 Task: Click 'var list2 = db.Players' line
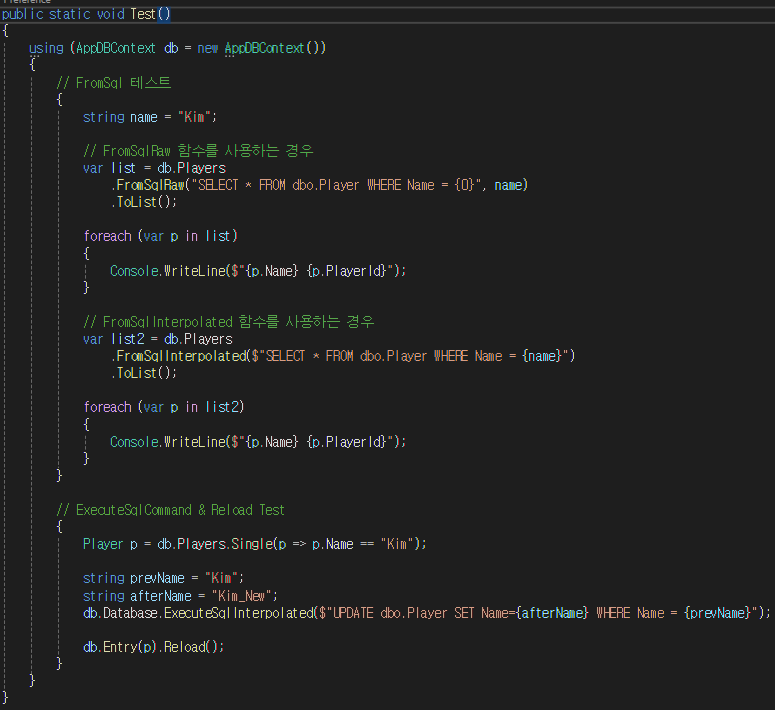[158, 339]
